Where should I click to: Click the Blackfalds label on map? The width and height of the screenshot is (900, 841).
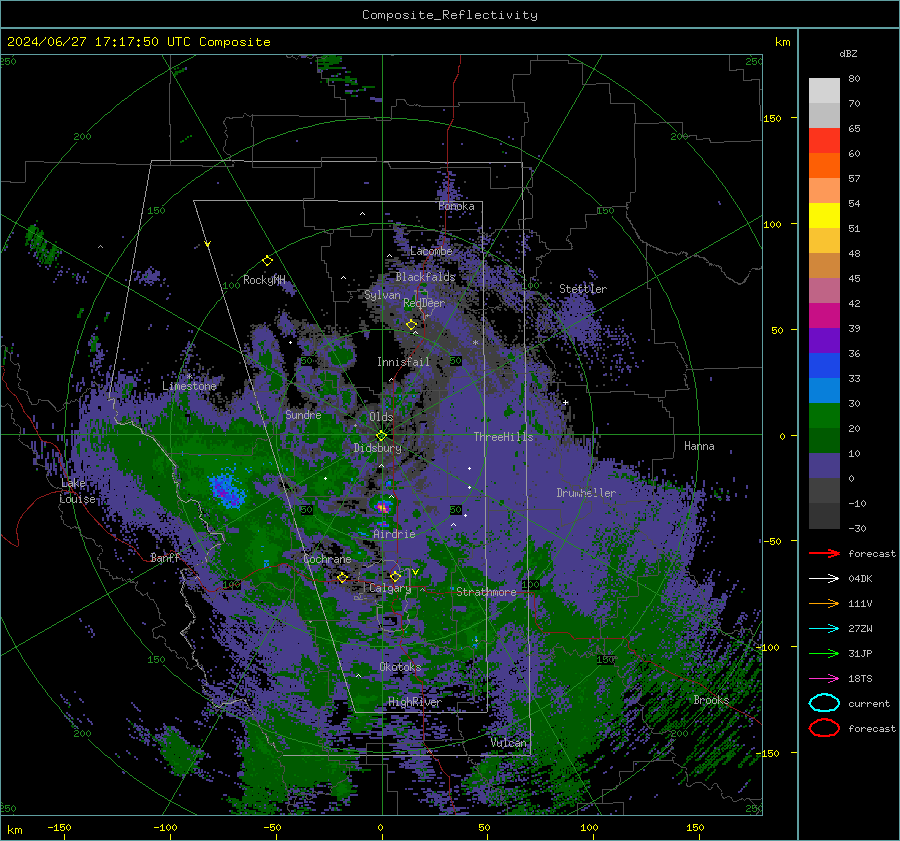point(425,277)
